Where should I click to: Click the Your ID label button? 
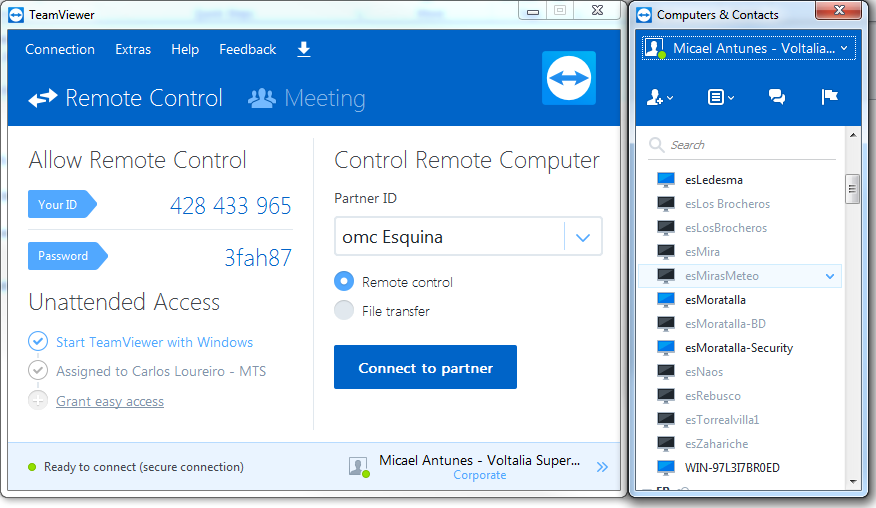tap(62, 205)
